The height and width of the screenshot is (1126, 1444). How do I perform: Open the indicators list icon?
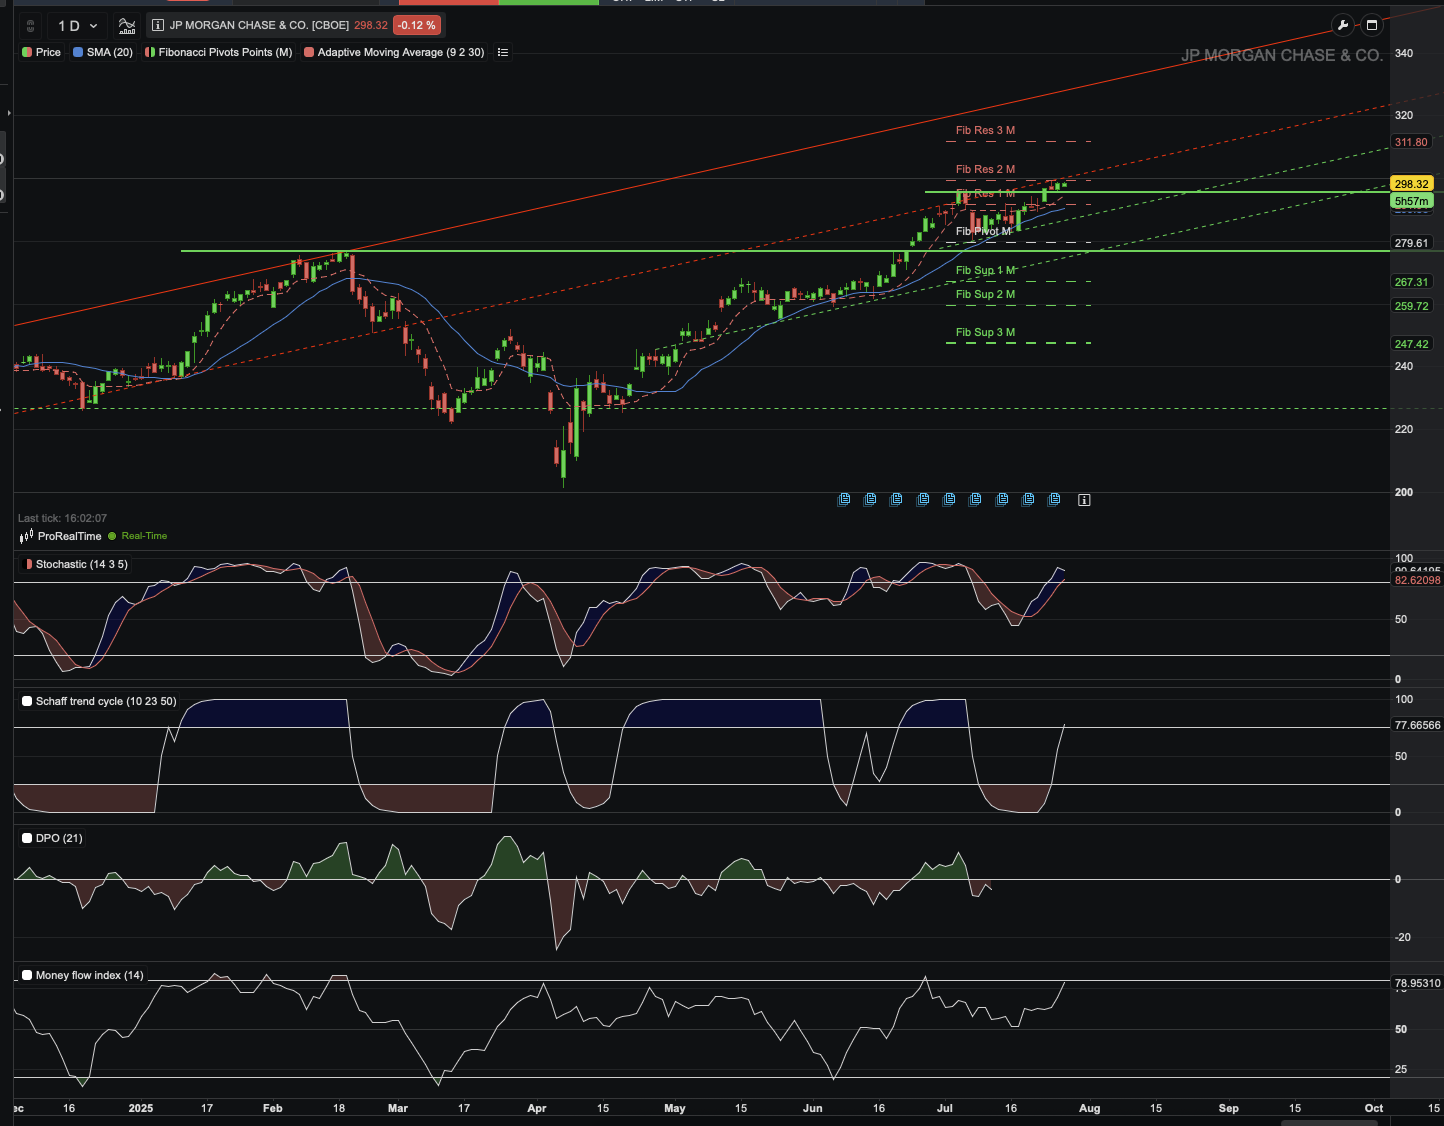(503, 52)
